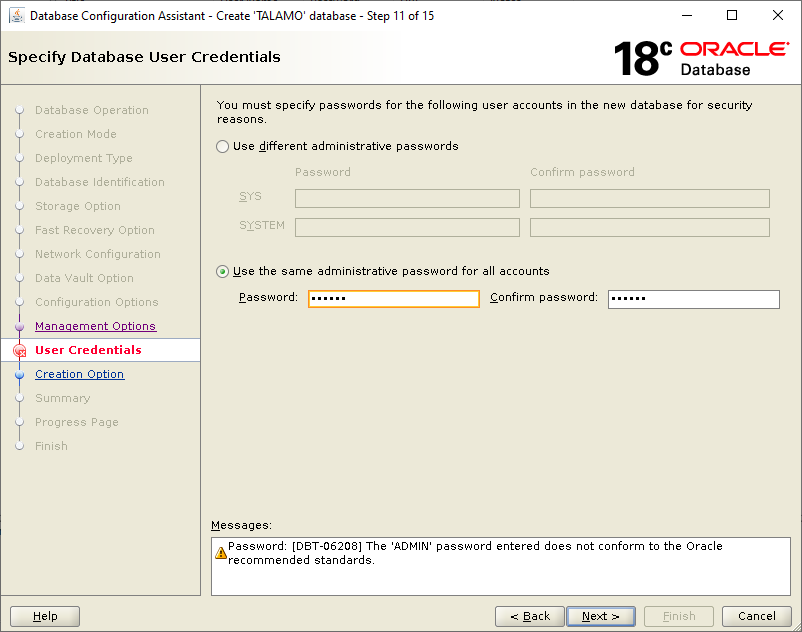Click the Creation Option step bullet
802x632 pixels.
tap(19, 374)
